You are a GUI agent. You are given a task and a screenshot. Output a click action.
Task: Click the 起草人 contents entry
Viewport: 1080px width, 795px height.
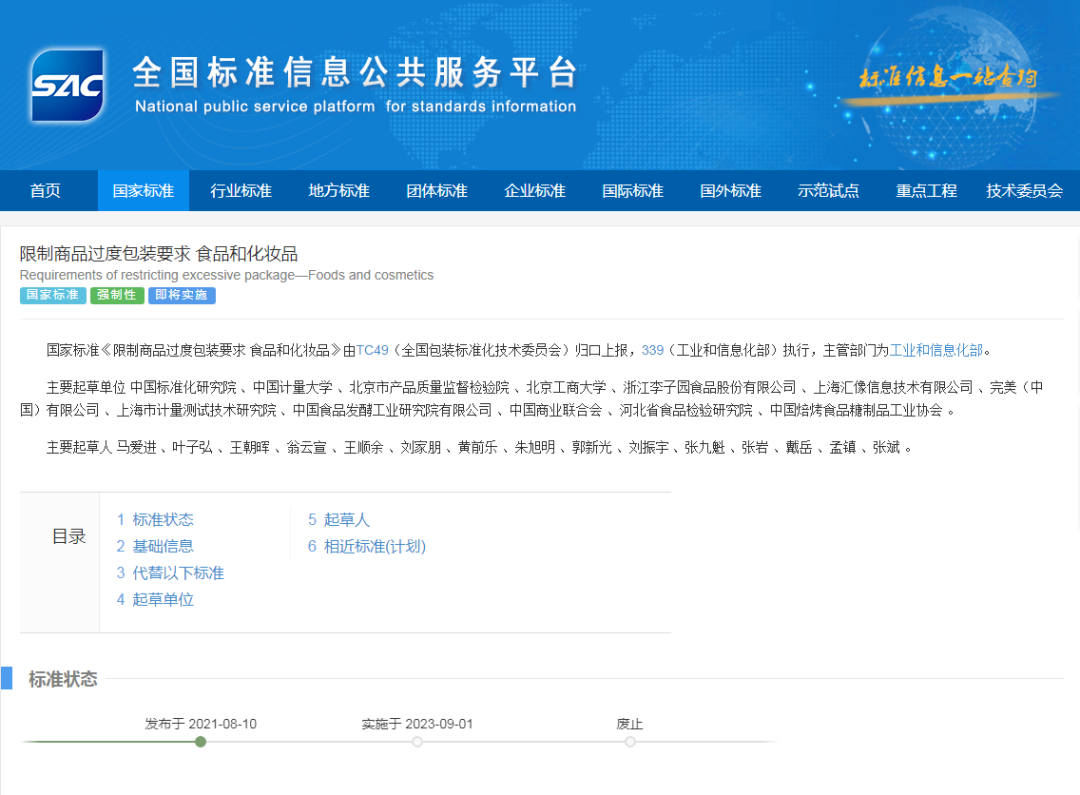pos(340,519)
